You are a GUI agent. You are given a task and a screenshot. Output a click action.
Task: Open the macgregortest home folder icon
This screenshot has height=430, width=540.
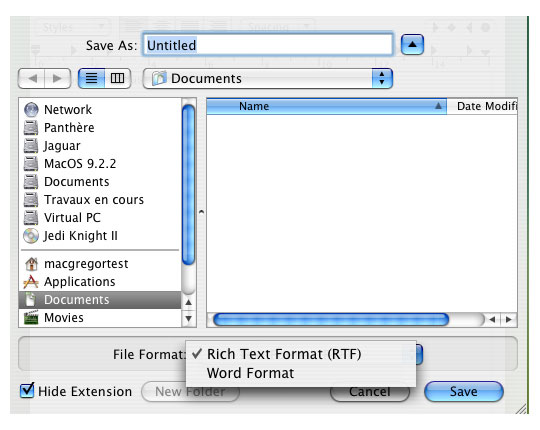(31, 264)
